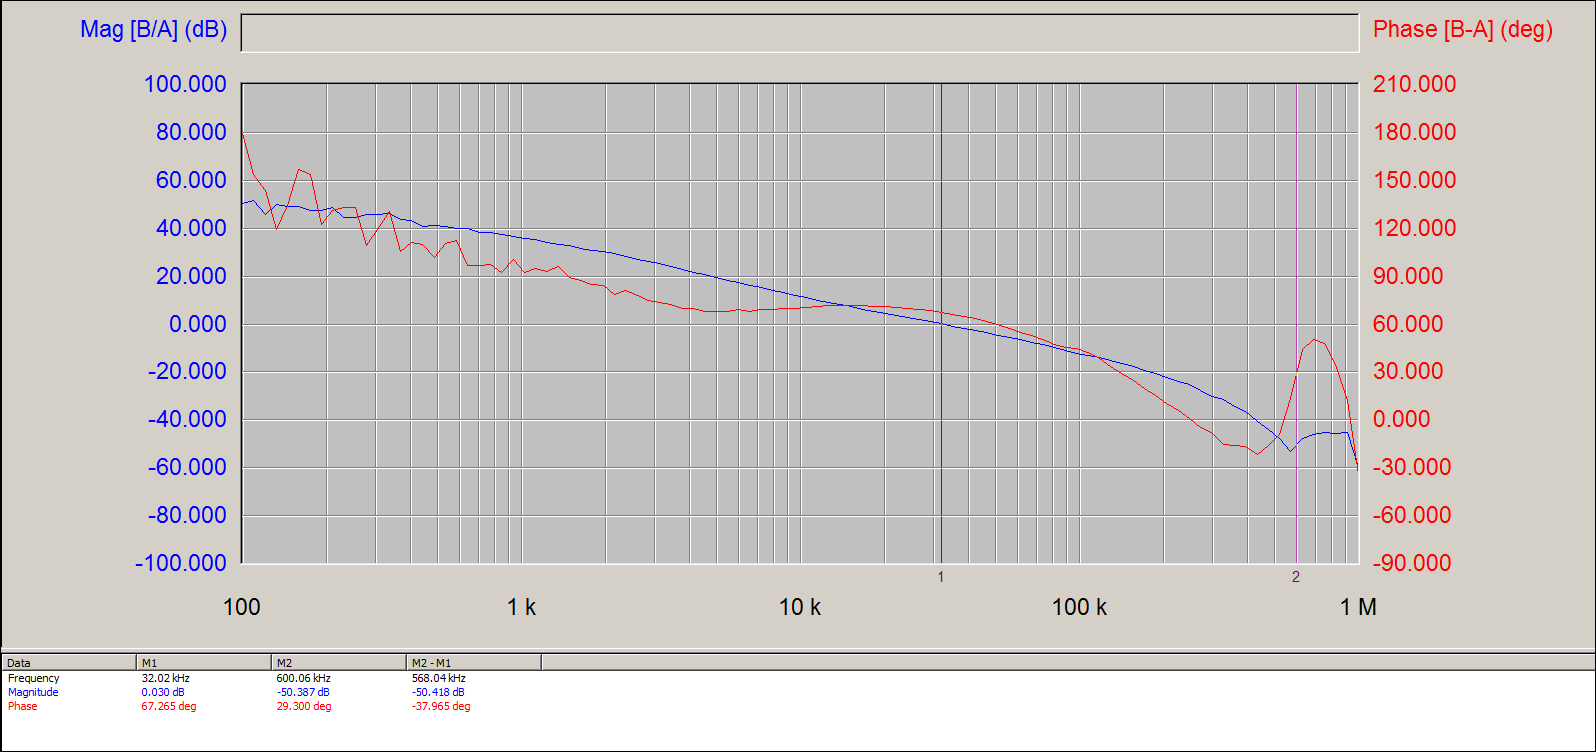This screenshot has height=752, width=1596.
Task: Click the 0.000 magnitude axis label
Action: (198, 324)
